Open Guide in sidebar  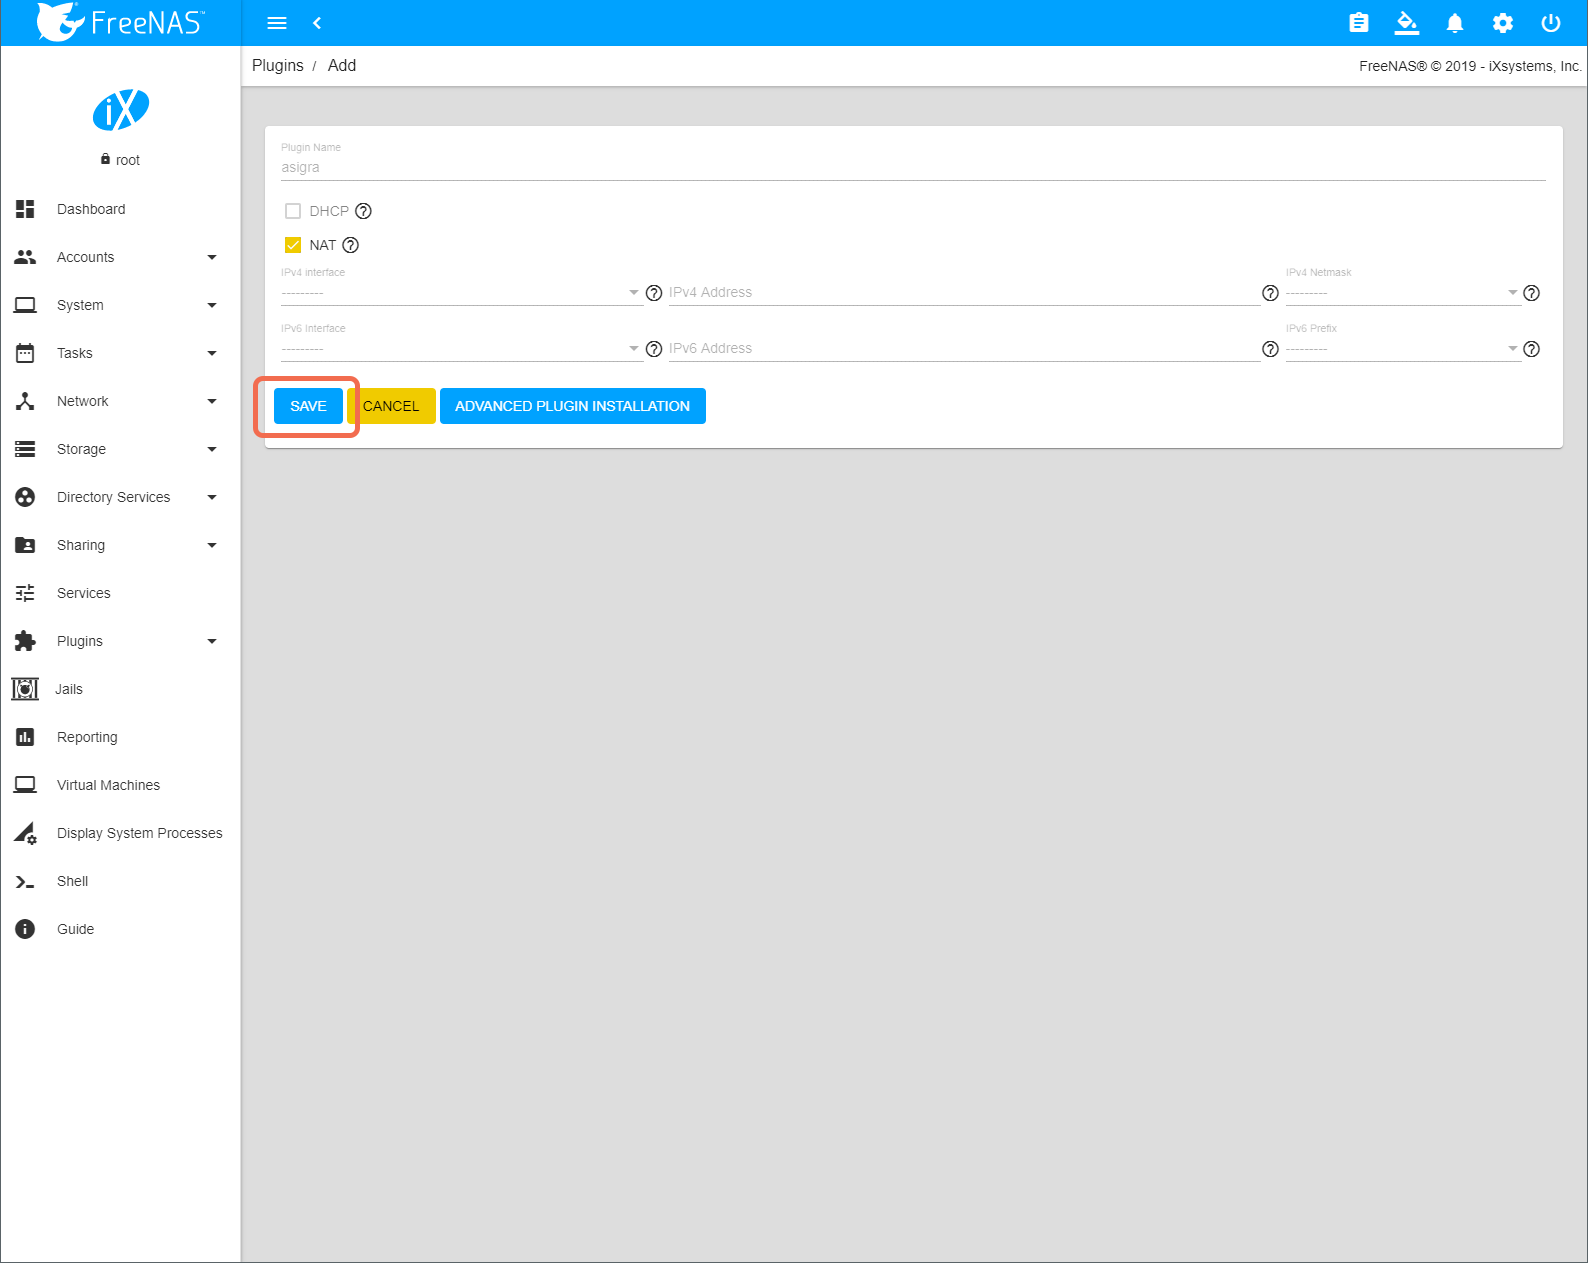tap(120, 929)
